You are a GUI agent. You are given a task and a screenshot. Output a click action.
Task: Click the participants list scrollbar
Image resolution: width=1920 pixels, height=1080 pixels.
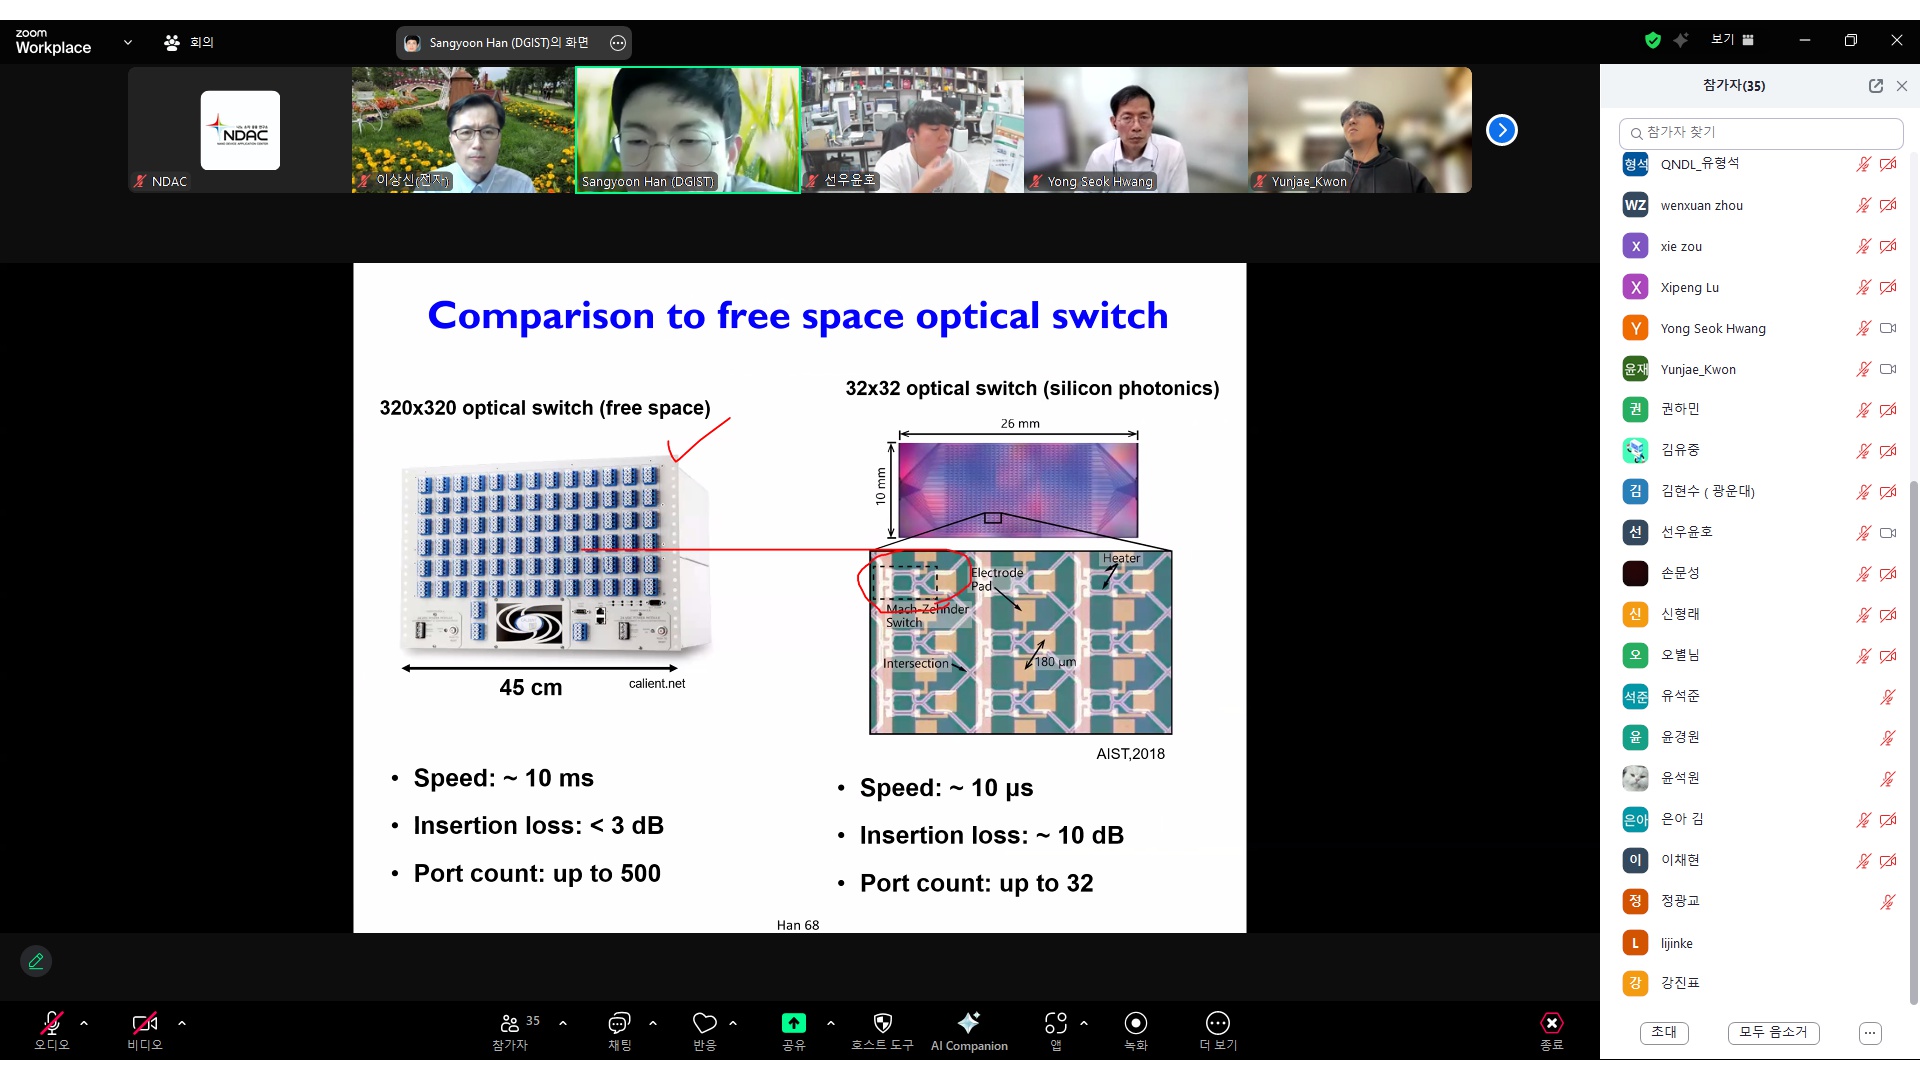click(x=1914, y=740)
